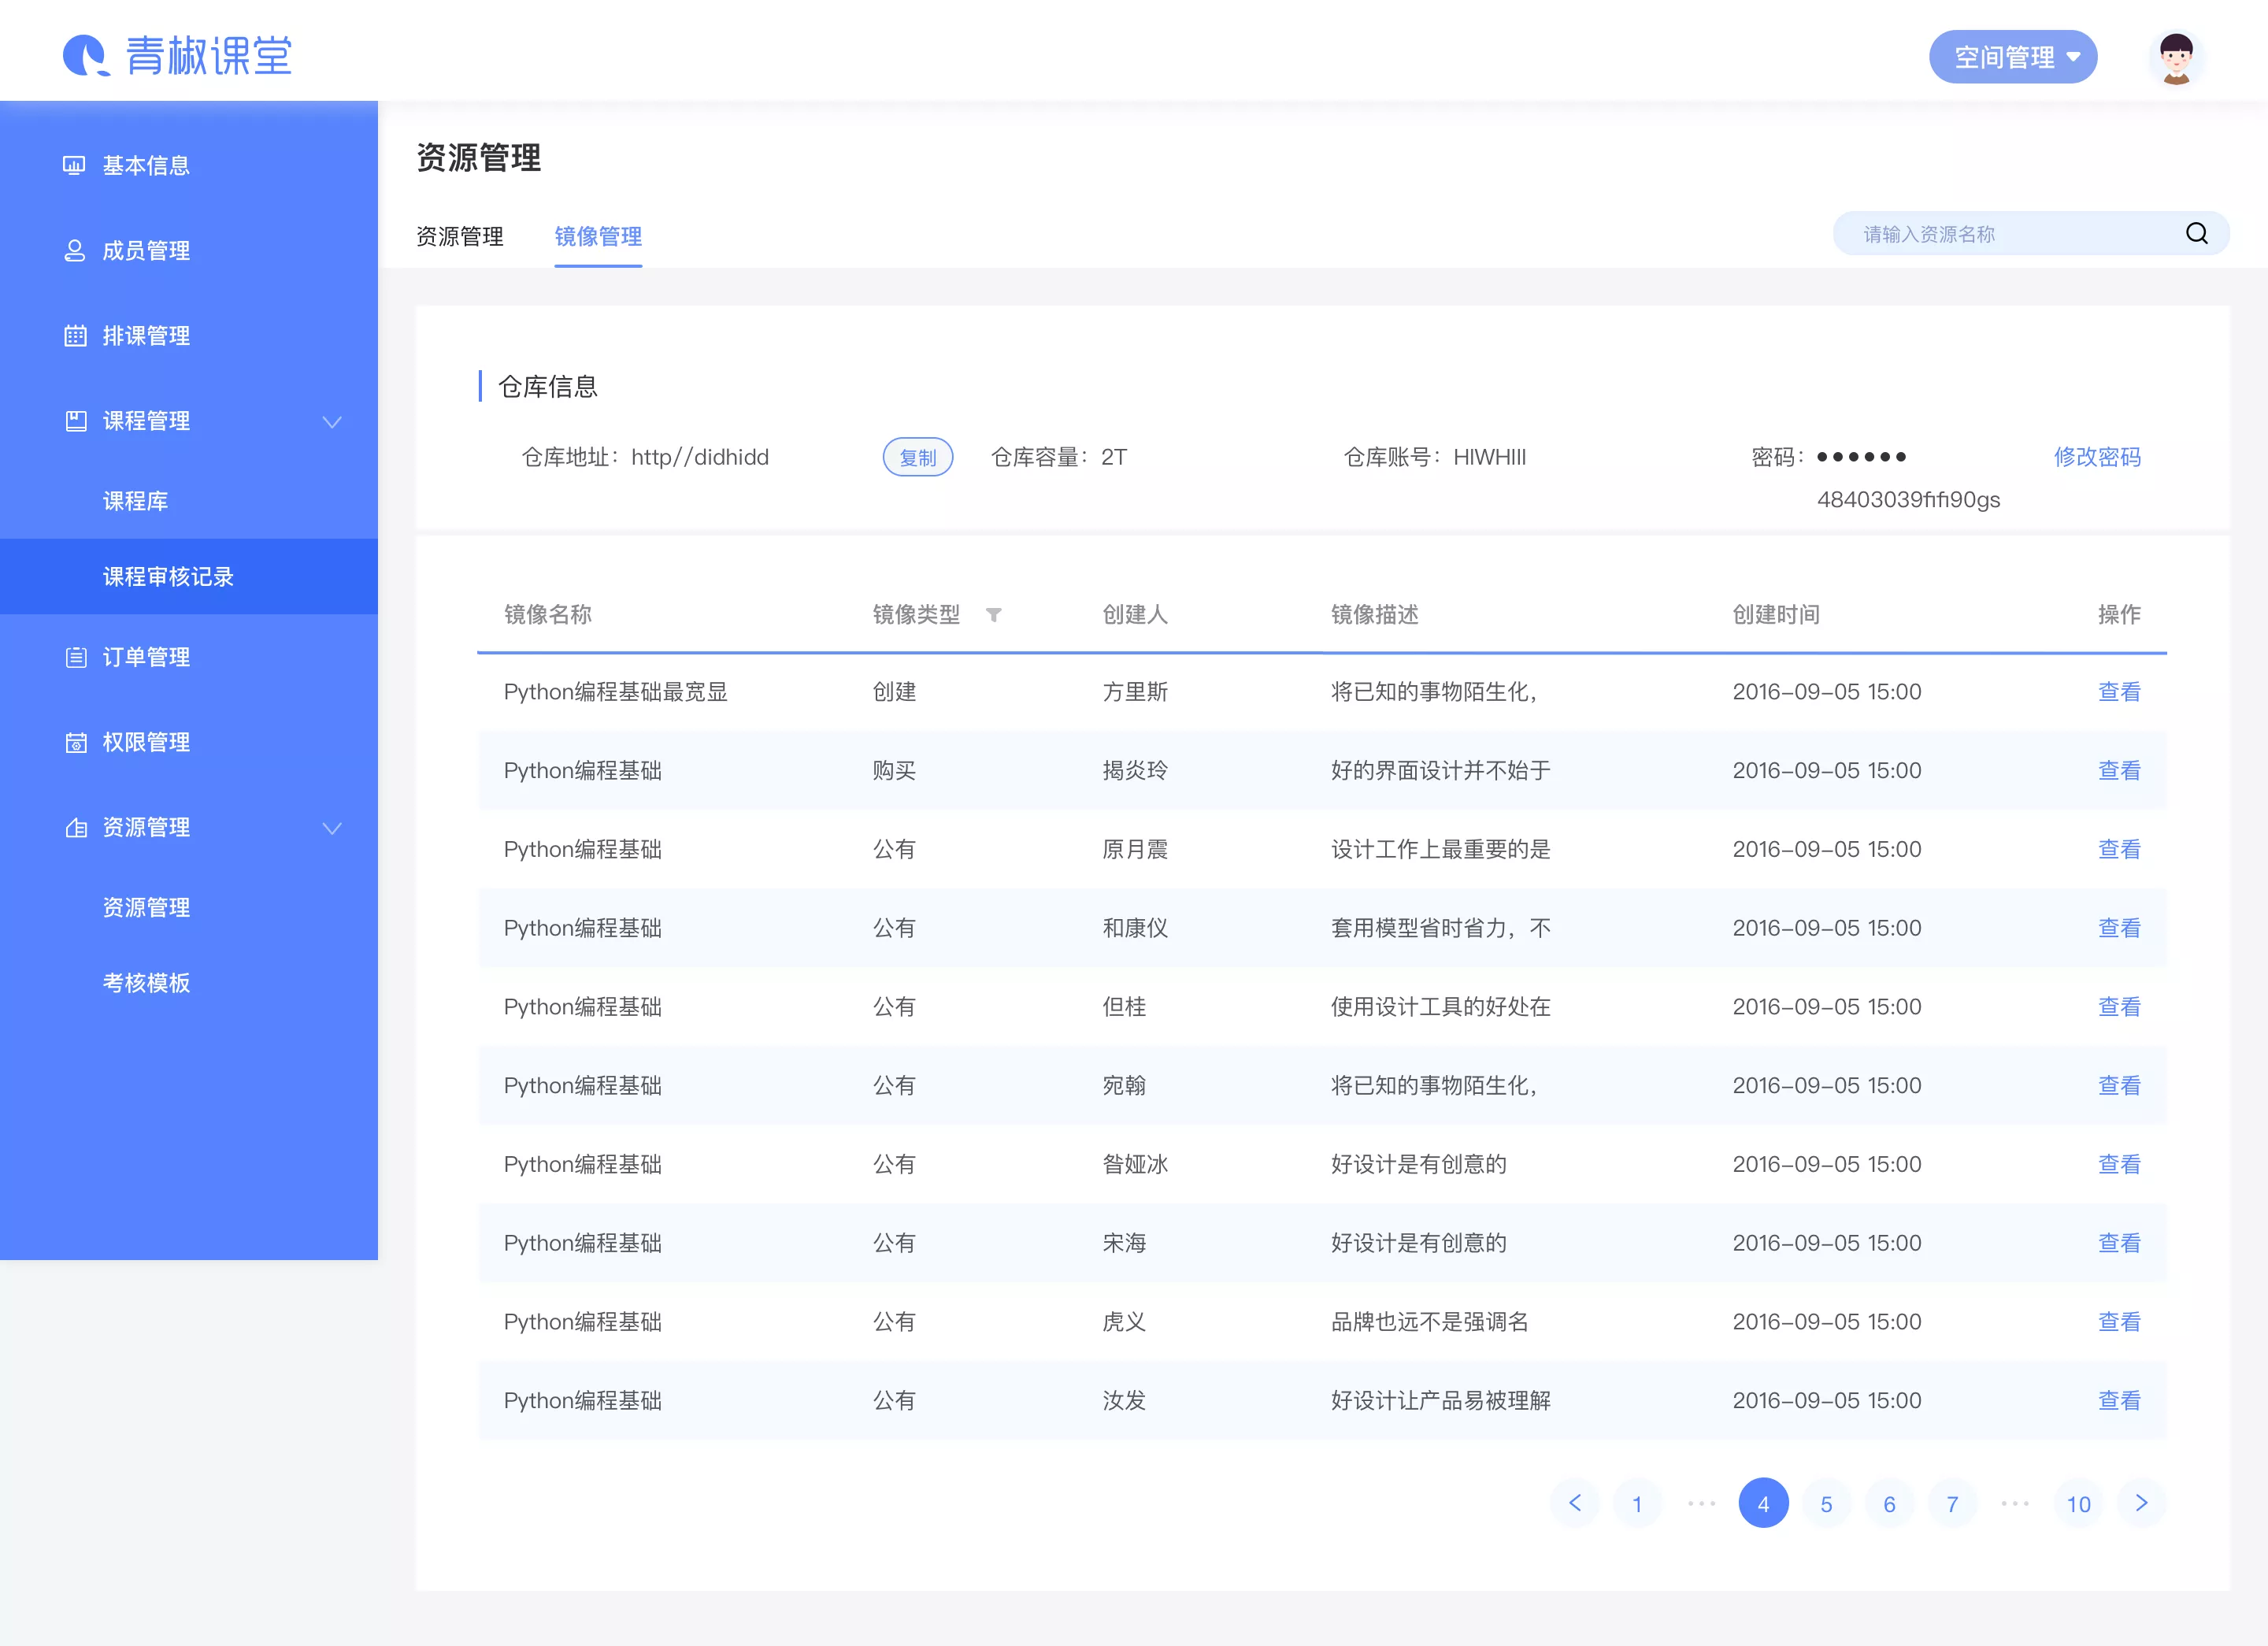Click 查看 for 昝娅冰 row
Viewport: 2268px width, 1646px height.
tap(2119, 1165)
